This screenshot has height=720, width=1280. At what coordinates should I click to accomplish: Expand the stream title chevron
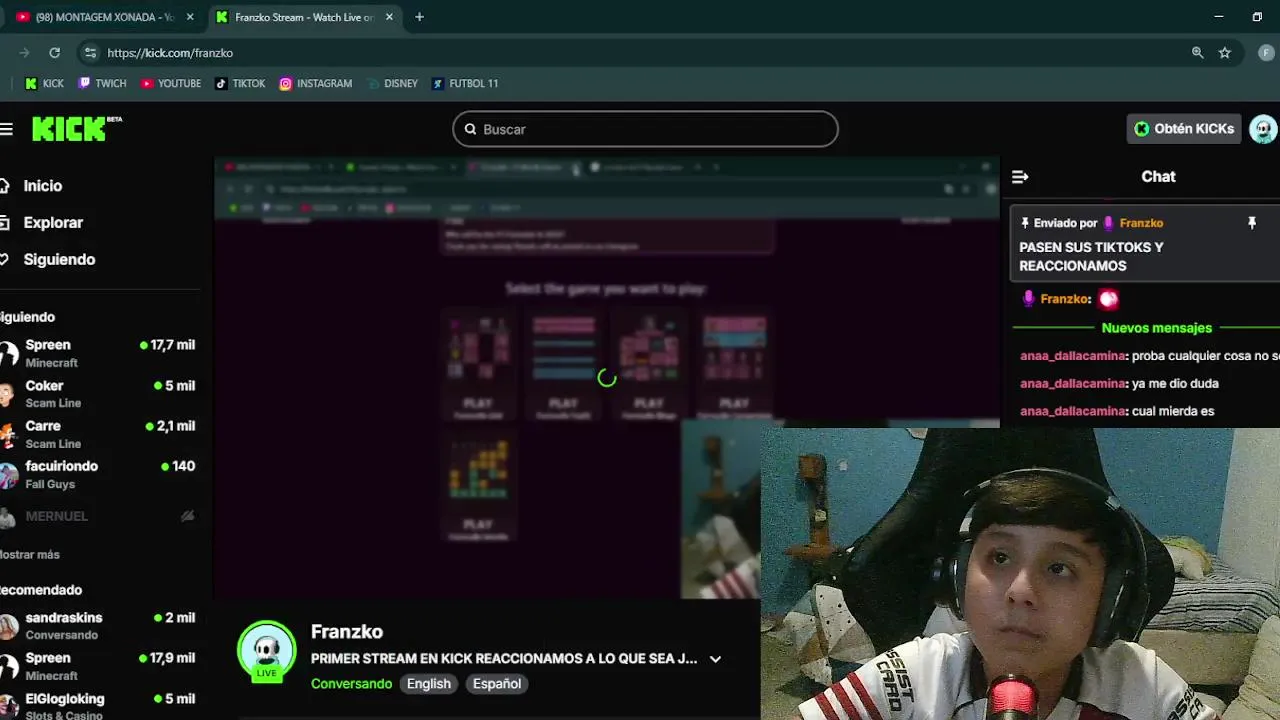pyautogui.click(x=715, y=659)
